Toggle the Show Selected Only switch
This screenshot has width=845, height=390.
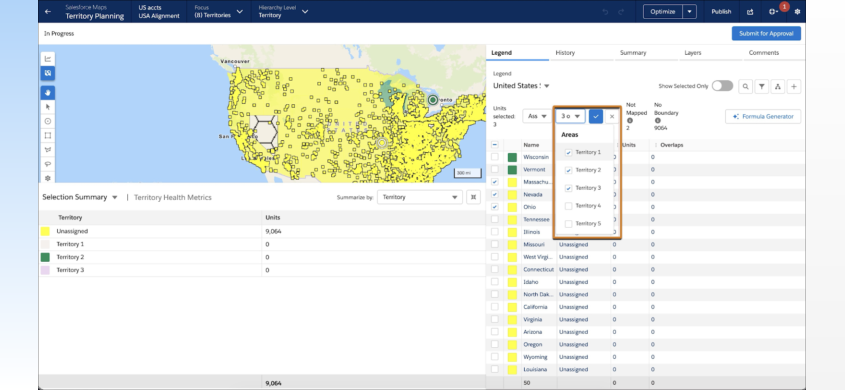[722, 86]
